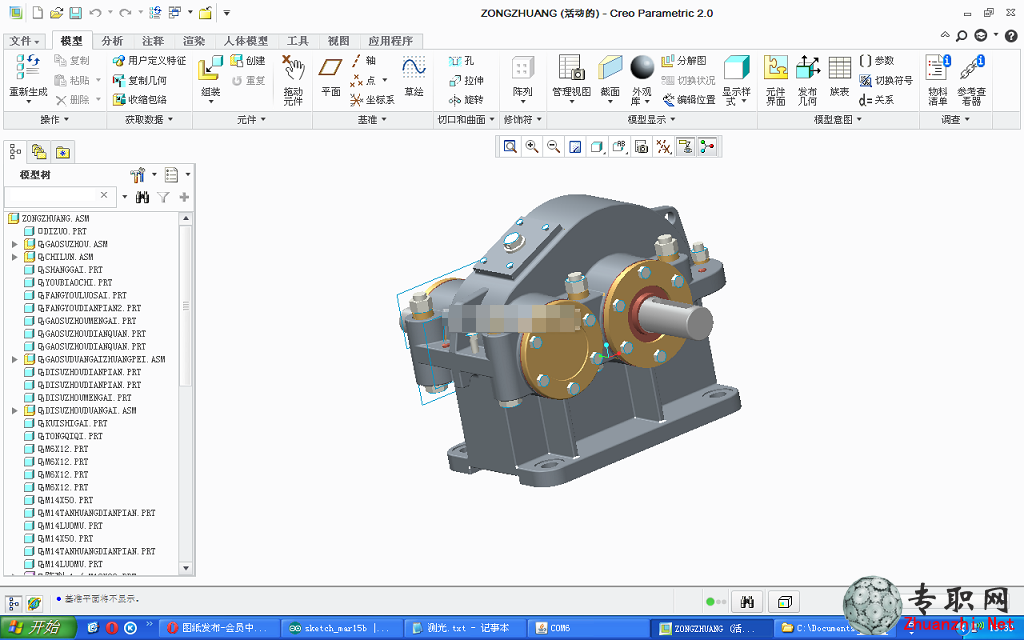This screenshot has width=1024, height=640.
Task: Expand the GAOSUZHOU.ASM tree node
Action: [14, 244]
